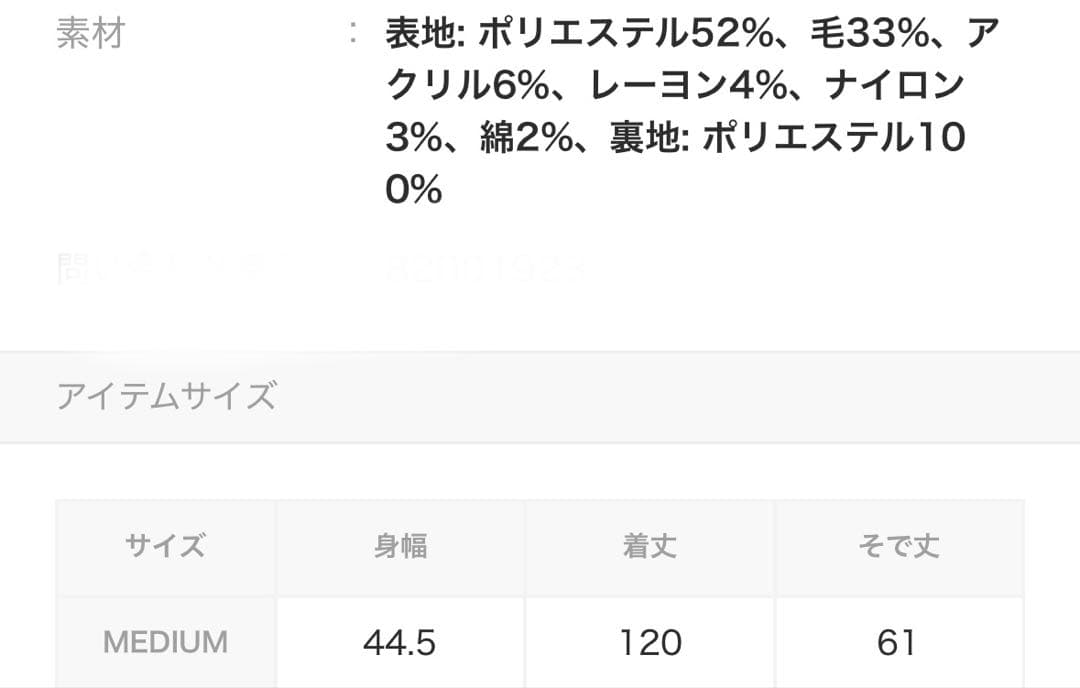1080x688 pixels.
Task: Click the 120 length value
Action: point(650,643)
